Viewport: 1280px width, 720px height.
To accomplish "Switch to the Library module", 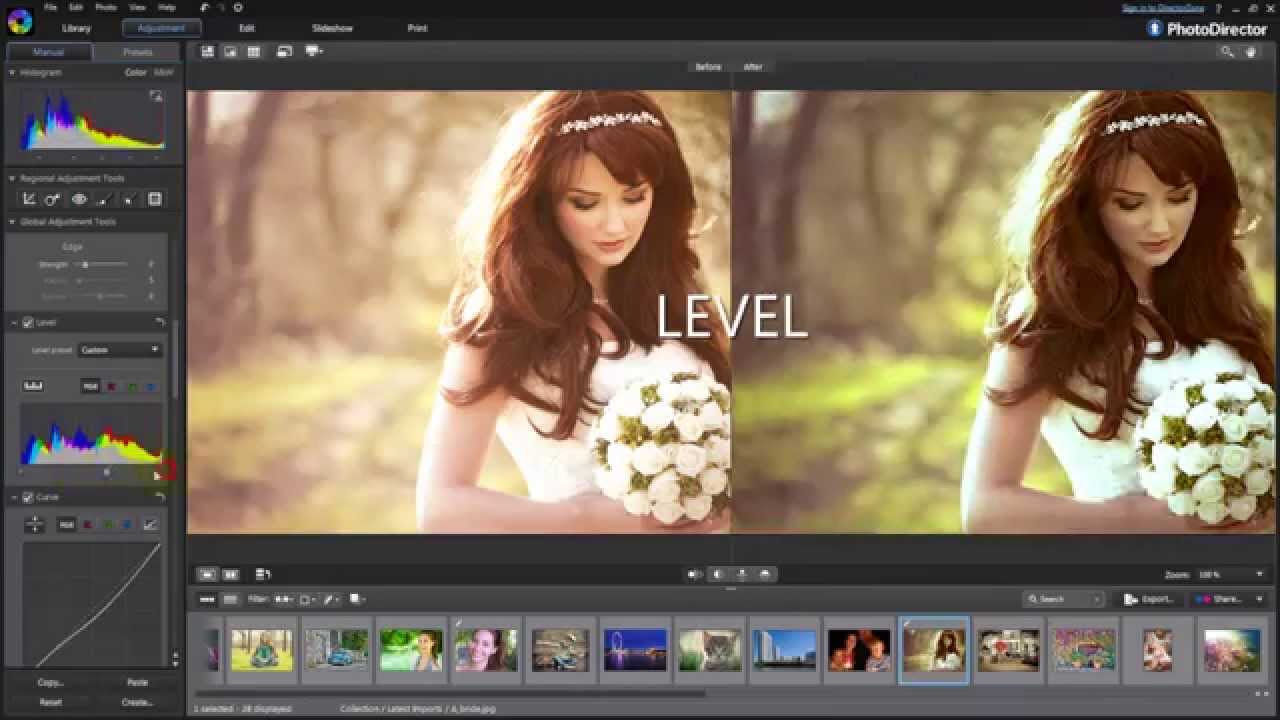I will coord(74,28).
